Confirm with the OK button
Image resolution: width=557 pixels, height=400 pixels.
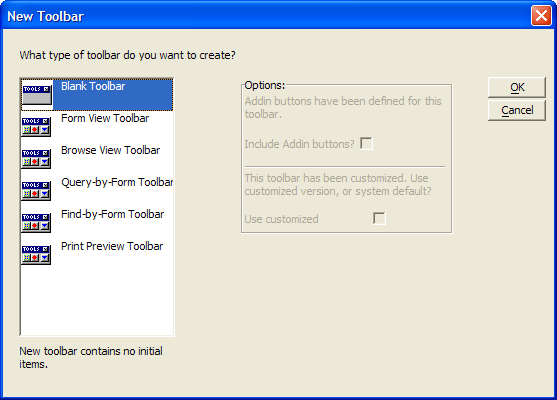tap(517, 87)
